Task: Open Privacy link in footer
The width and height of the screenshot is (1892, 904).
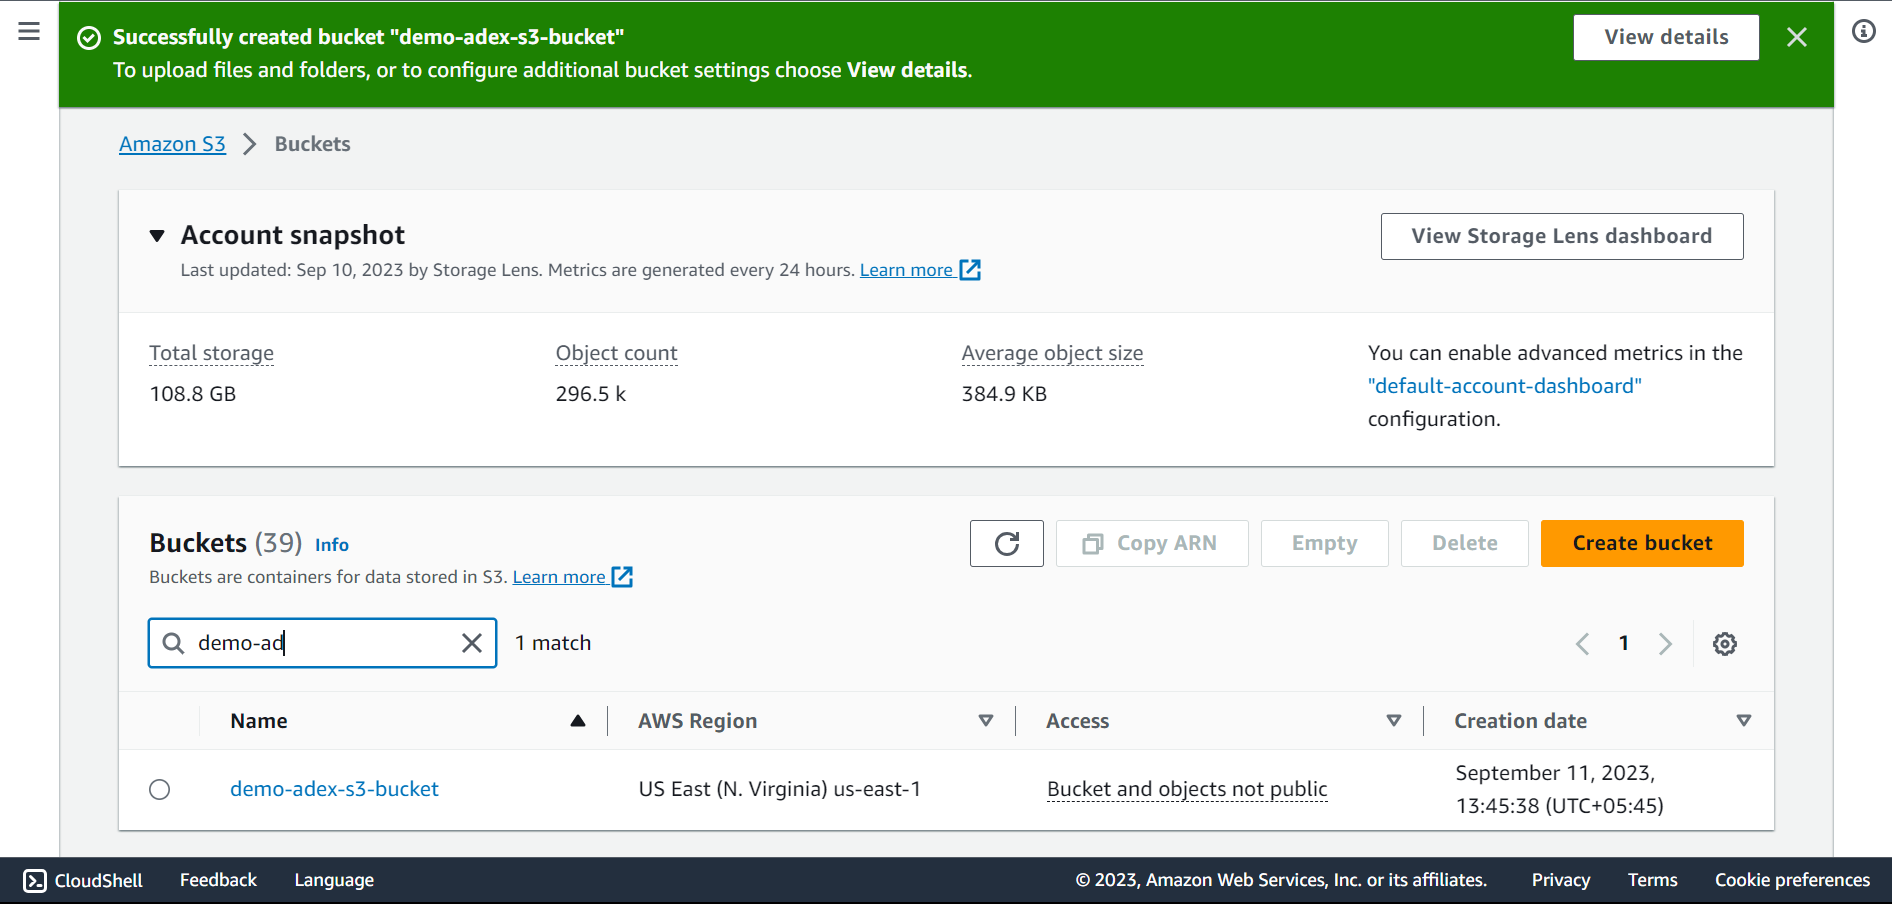Action: pos(1561,880)
